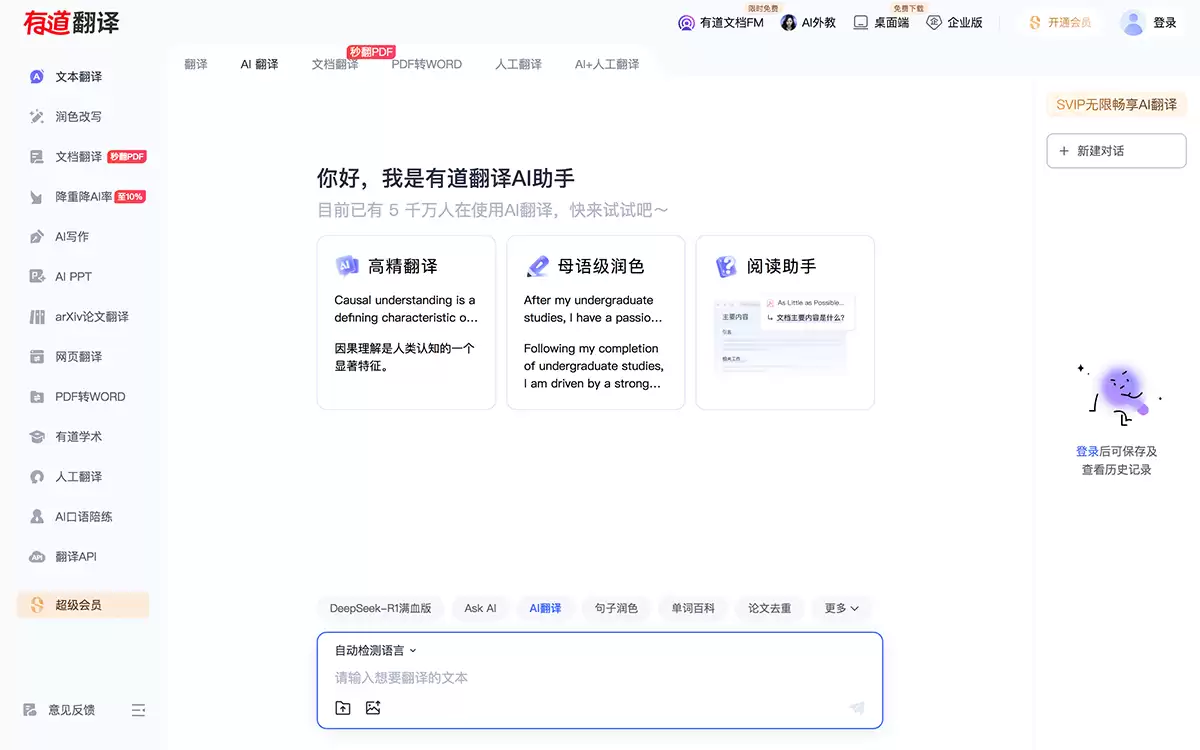Click the arXiv论文翻译 sidebar icon
The height and width of the screenshot is (750, 1200).
[37, 317]
